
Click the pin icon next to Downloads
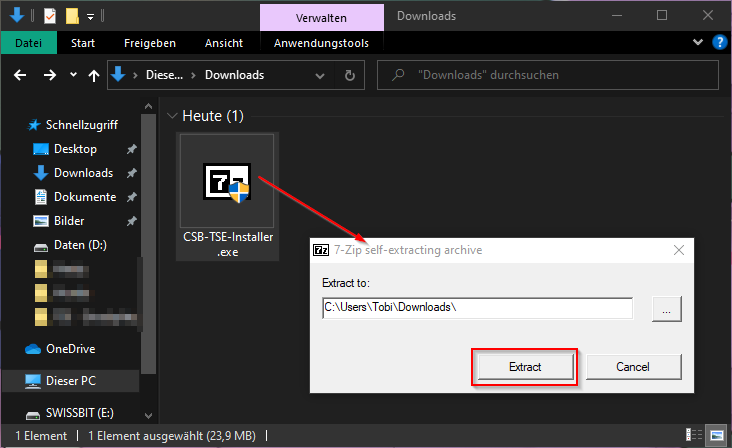pos(132,173)
